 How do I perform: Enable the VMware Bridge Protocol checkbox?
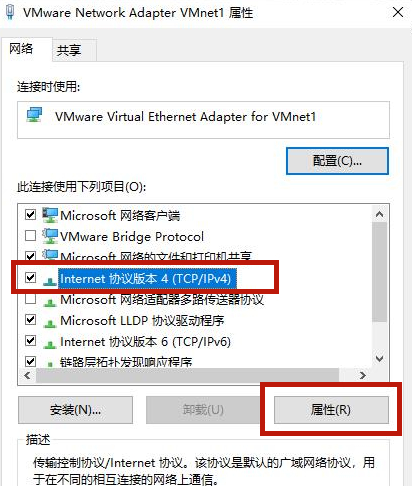click(31, 236)
